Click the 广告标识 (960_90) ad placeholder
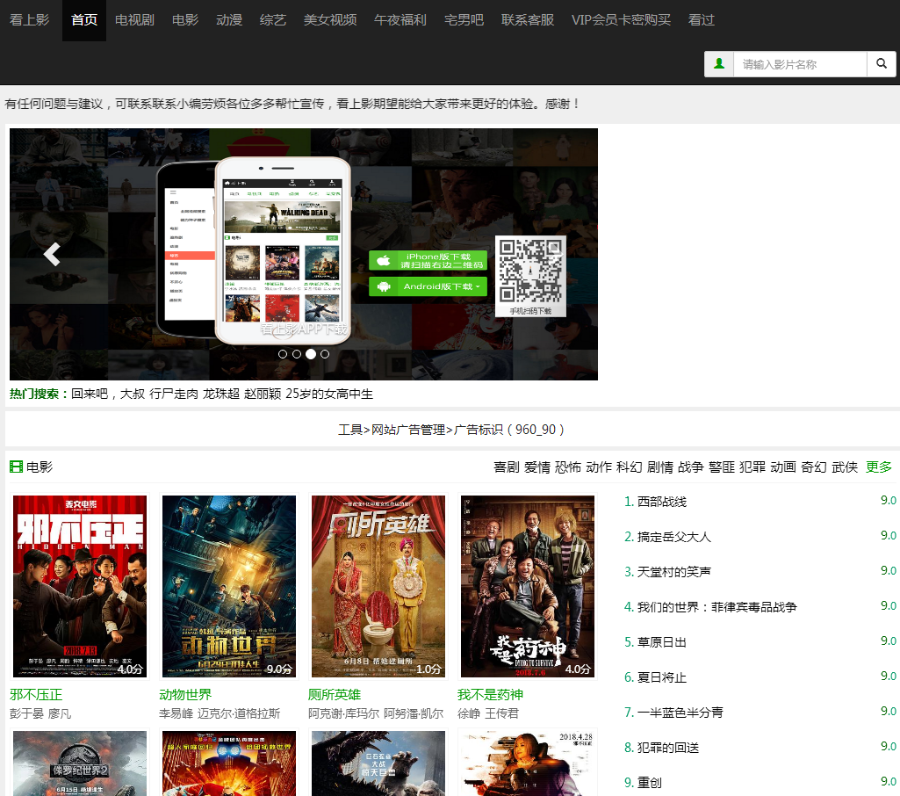The width and height of the screenshot is (900, 796). click(451, 430)
